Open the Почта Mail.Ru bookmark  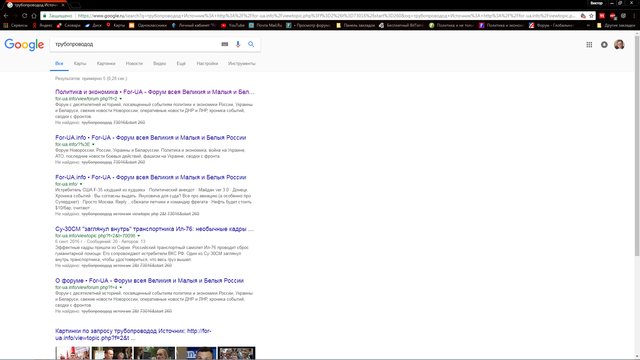pos(266,25)
